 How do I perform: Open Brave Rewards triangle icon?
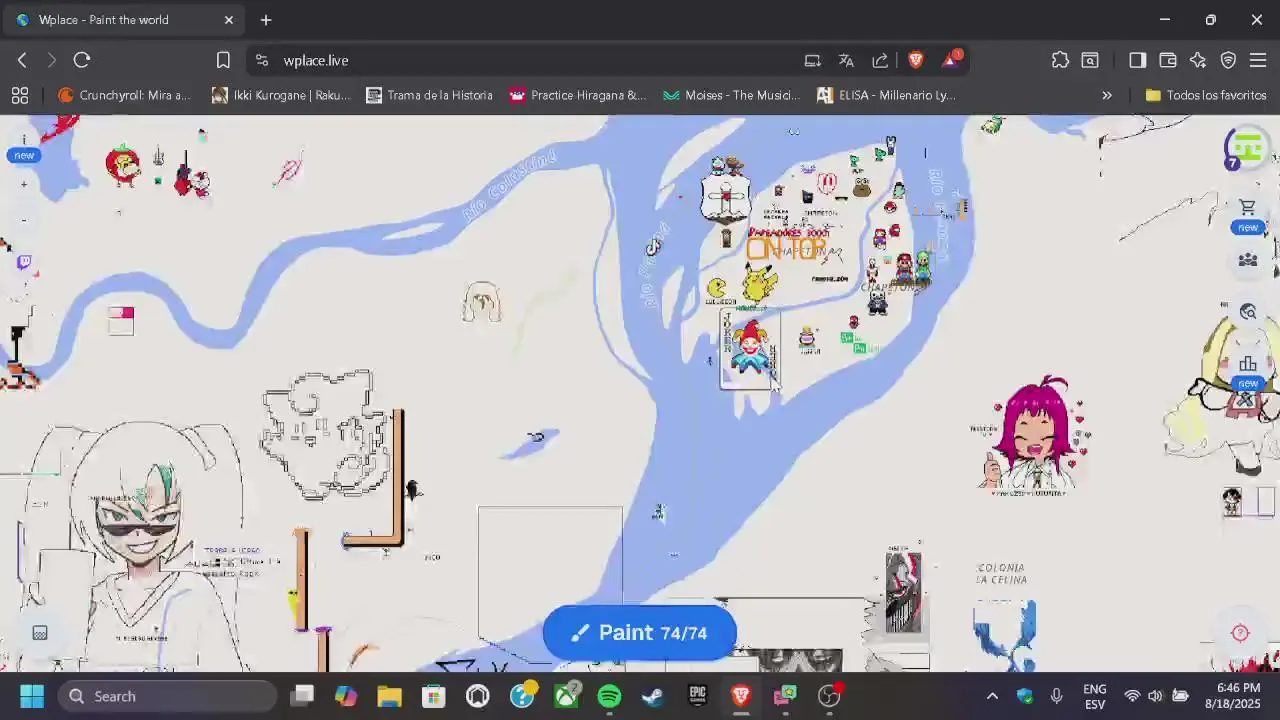tap(949, 60)
